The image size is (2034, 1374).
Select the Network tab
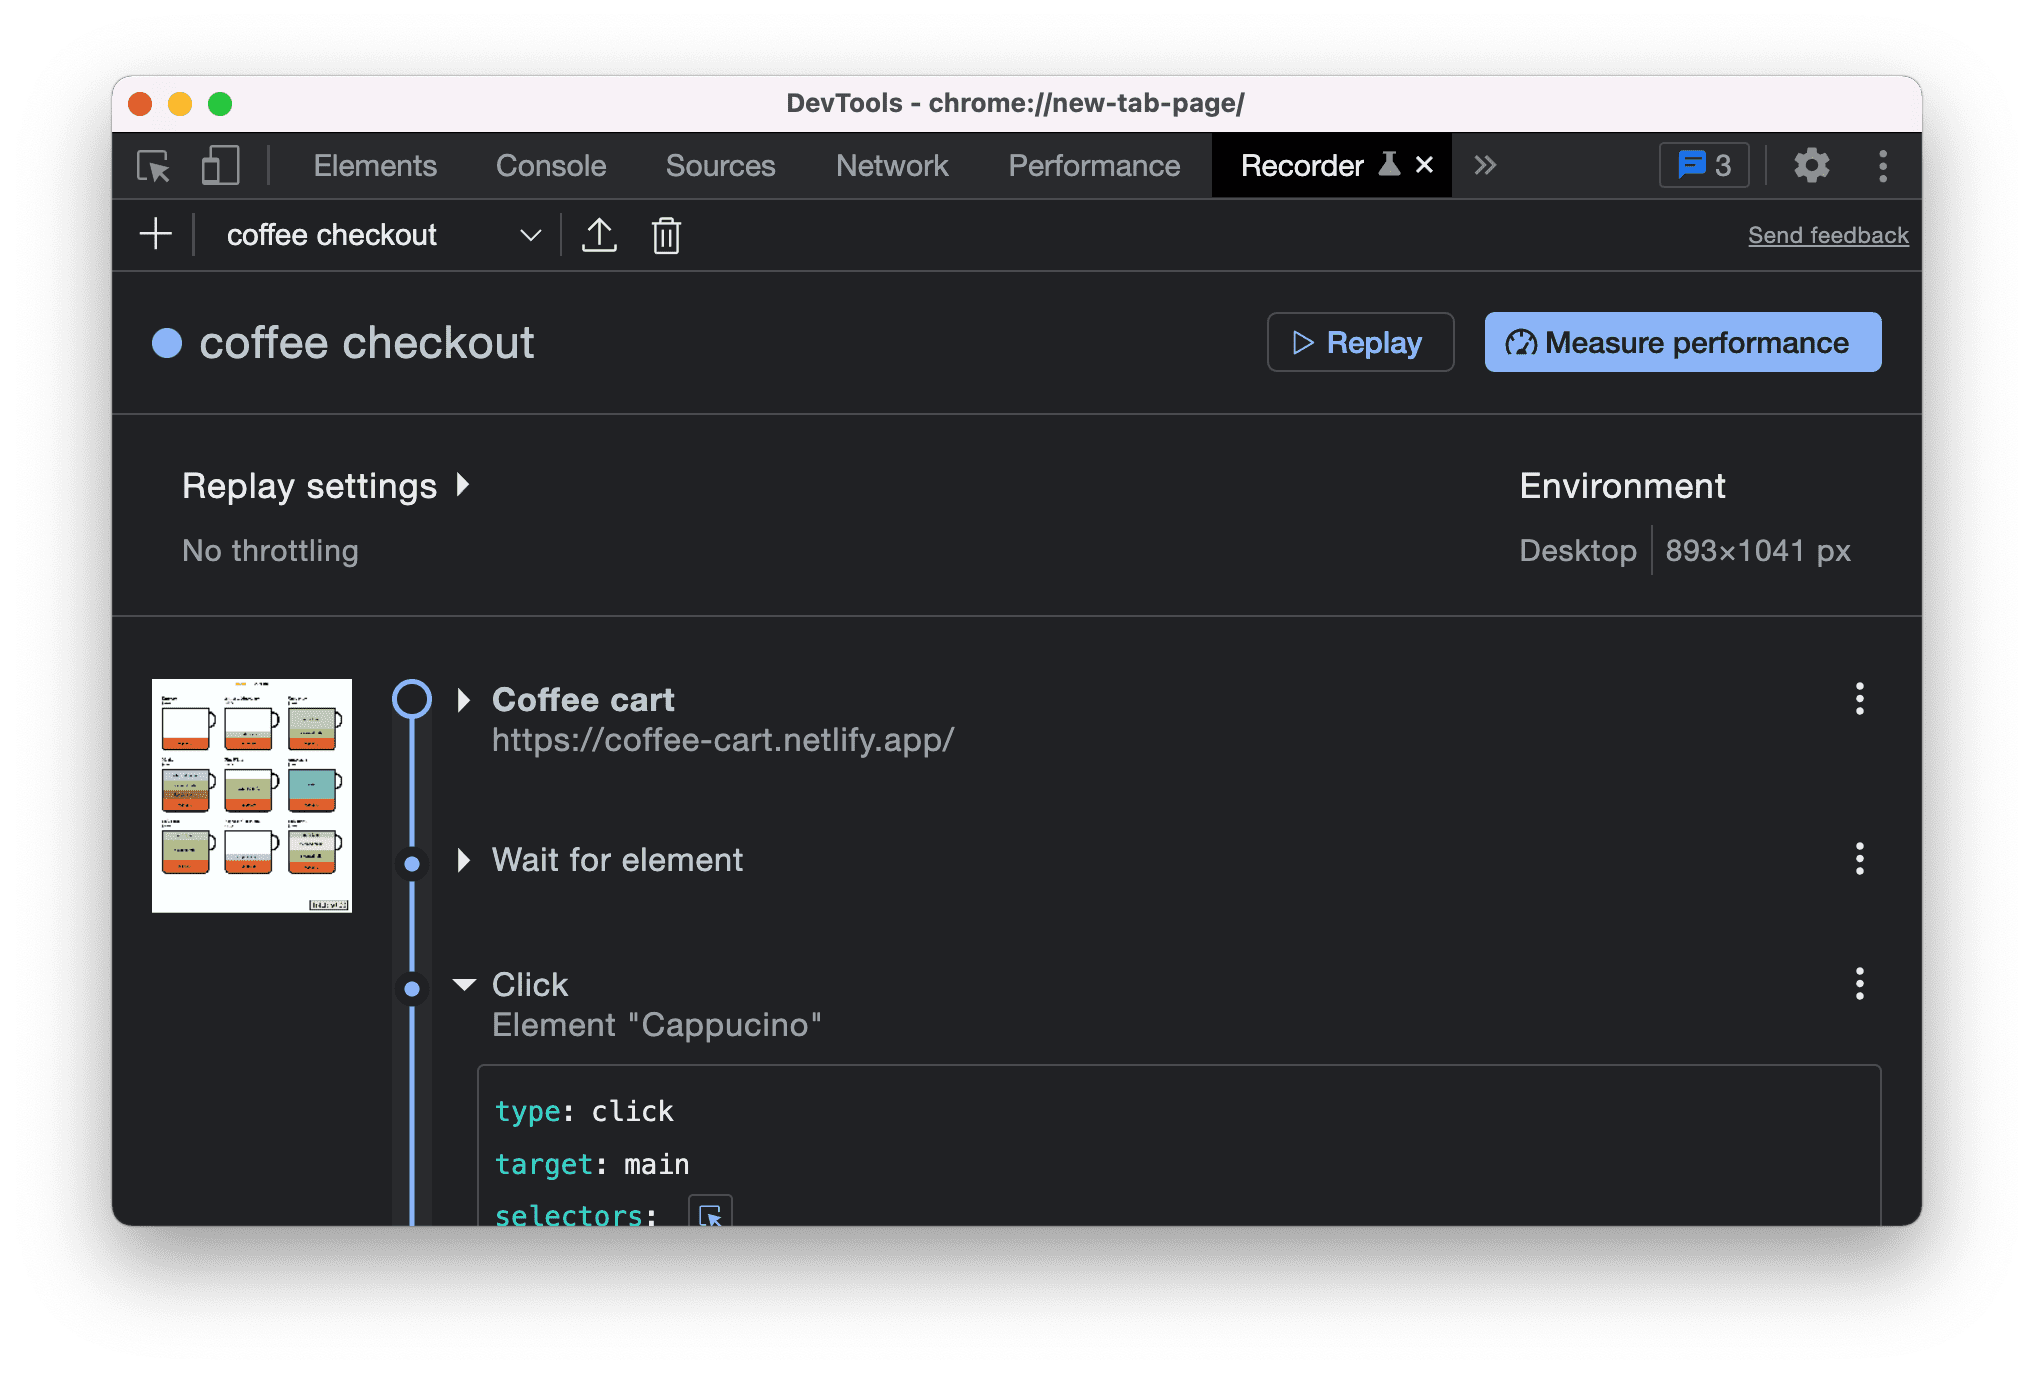[892, 164]
